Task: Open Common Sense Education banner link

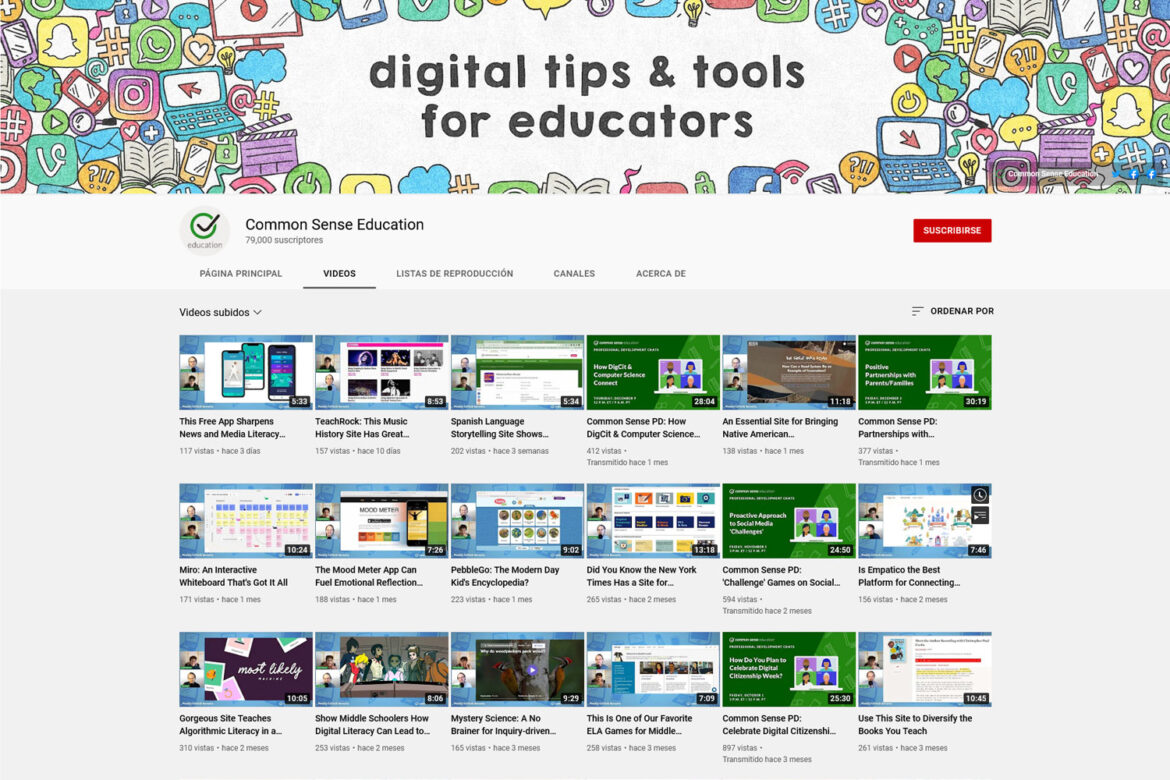Action: pyautogui.click(x=1051, y=174)
